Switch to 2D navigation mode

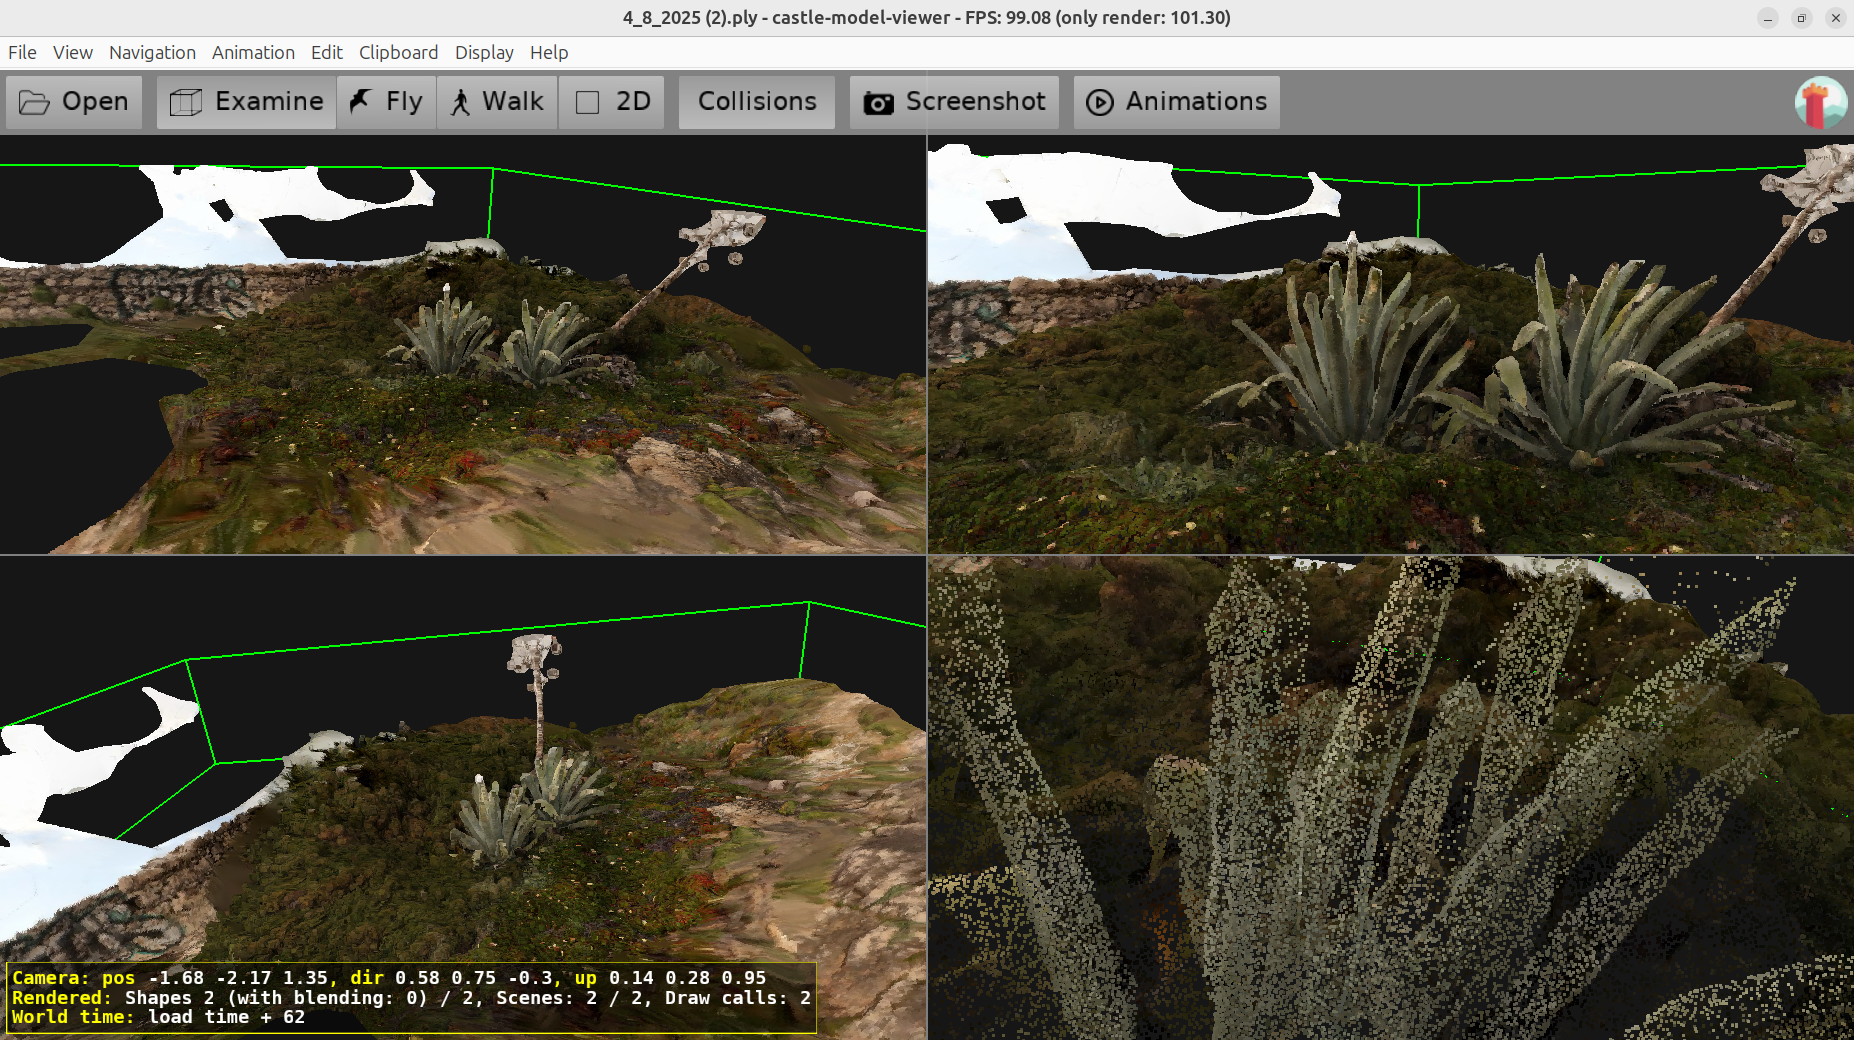[x=611, y=102]
